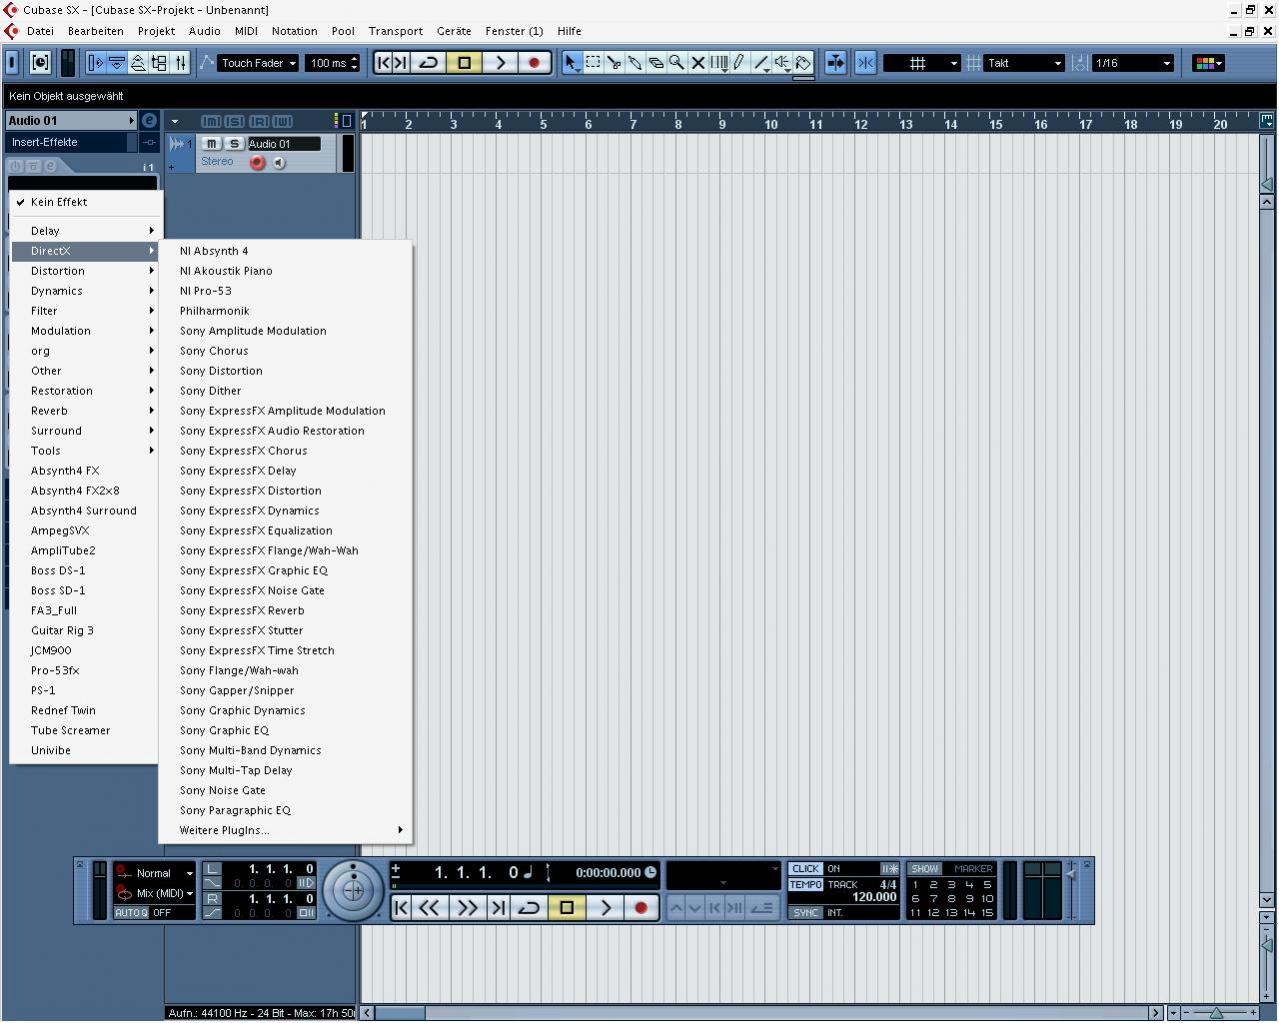Adjust the 100 ms automation return stepper

pos(354,63)
